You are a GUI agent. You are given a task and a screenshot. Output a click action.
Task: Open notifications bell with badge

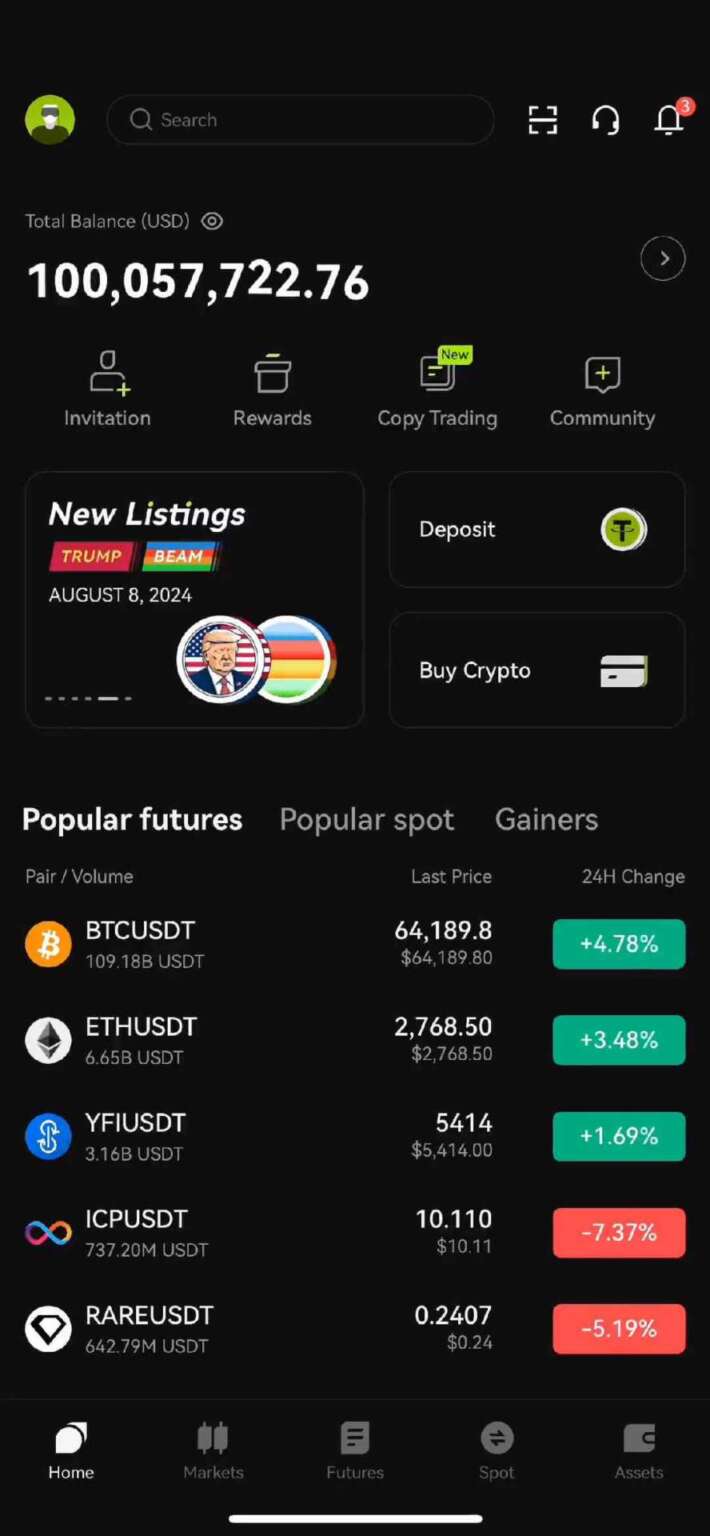(x=668, y=120)
